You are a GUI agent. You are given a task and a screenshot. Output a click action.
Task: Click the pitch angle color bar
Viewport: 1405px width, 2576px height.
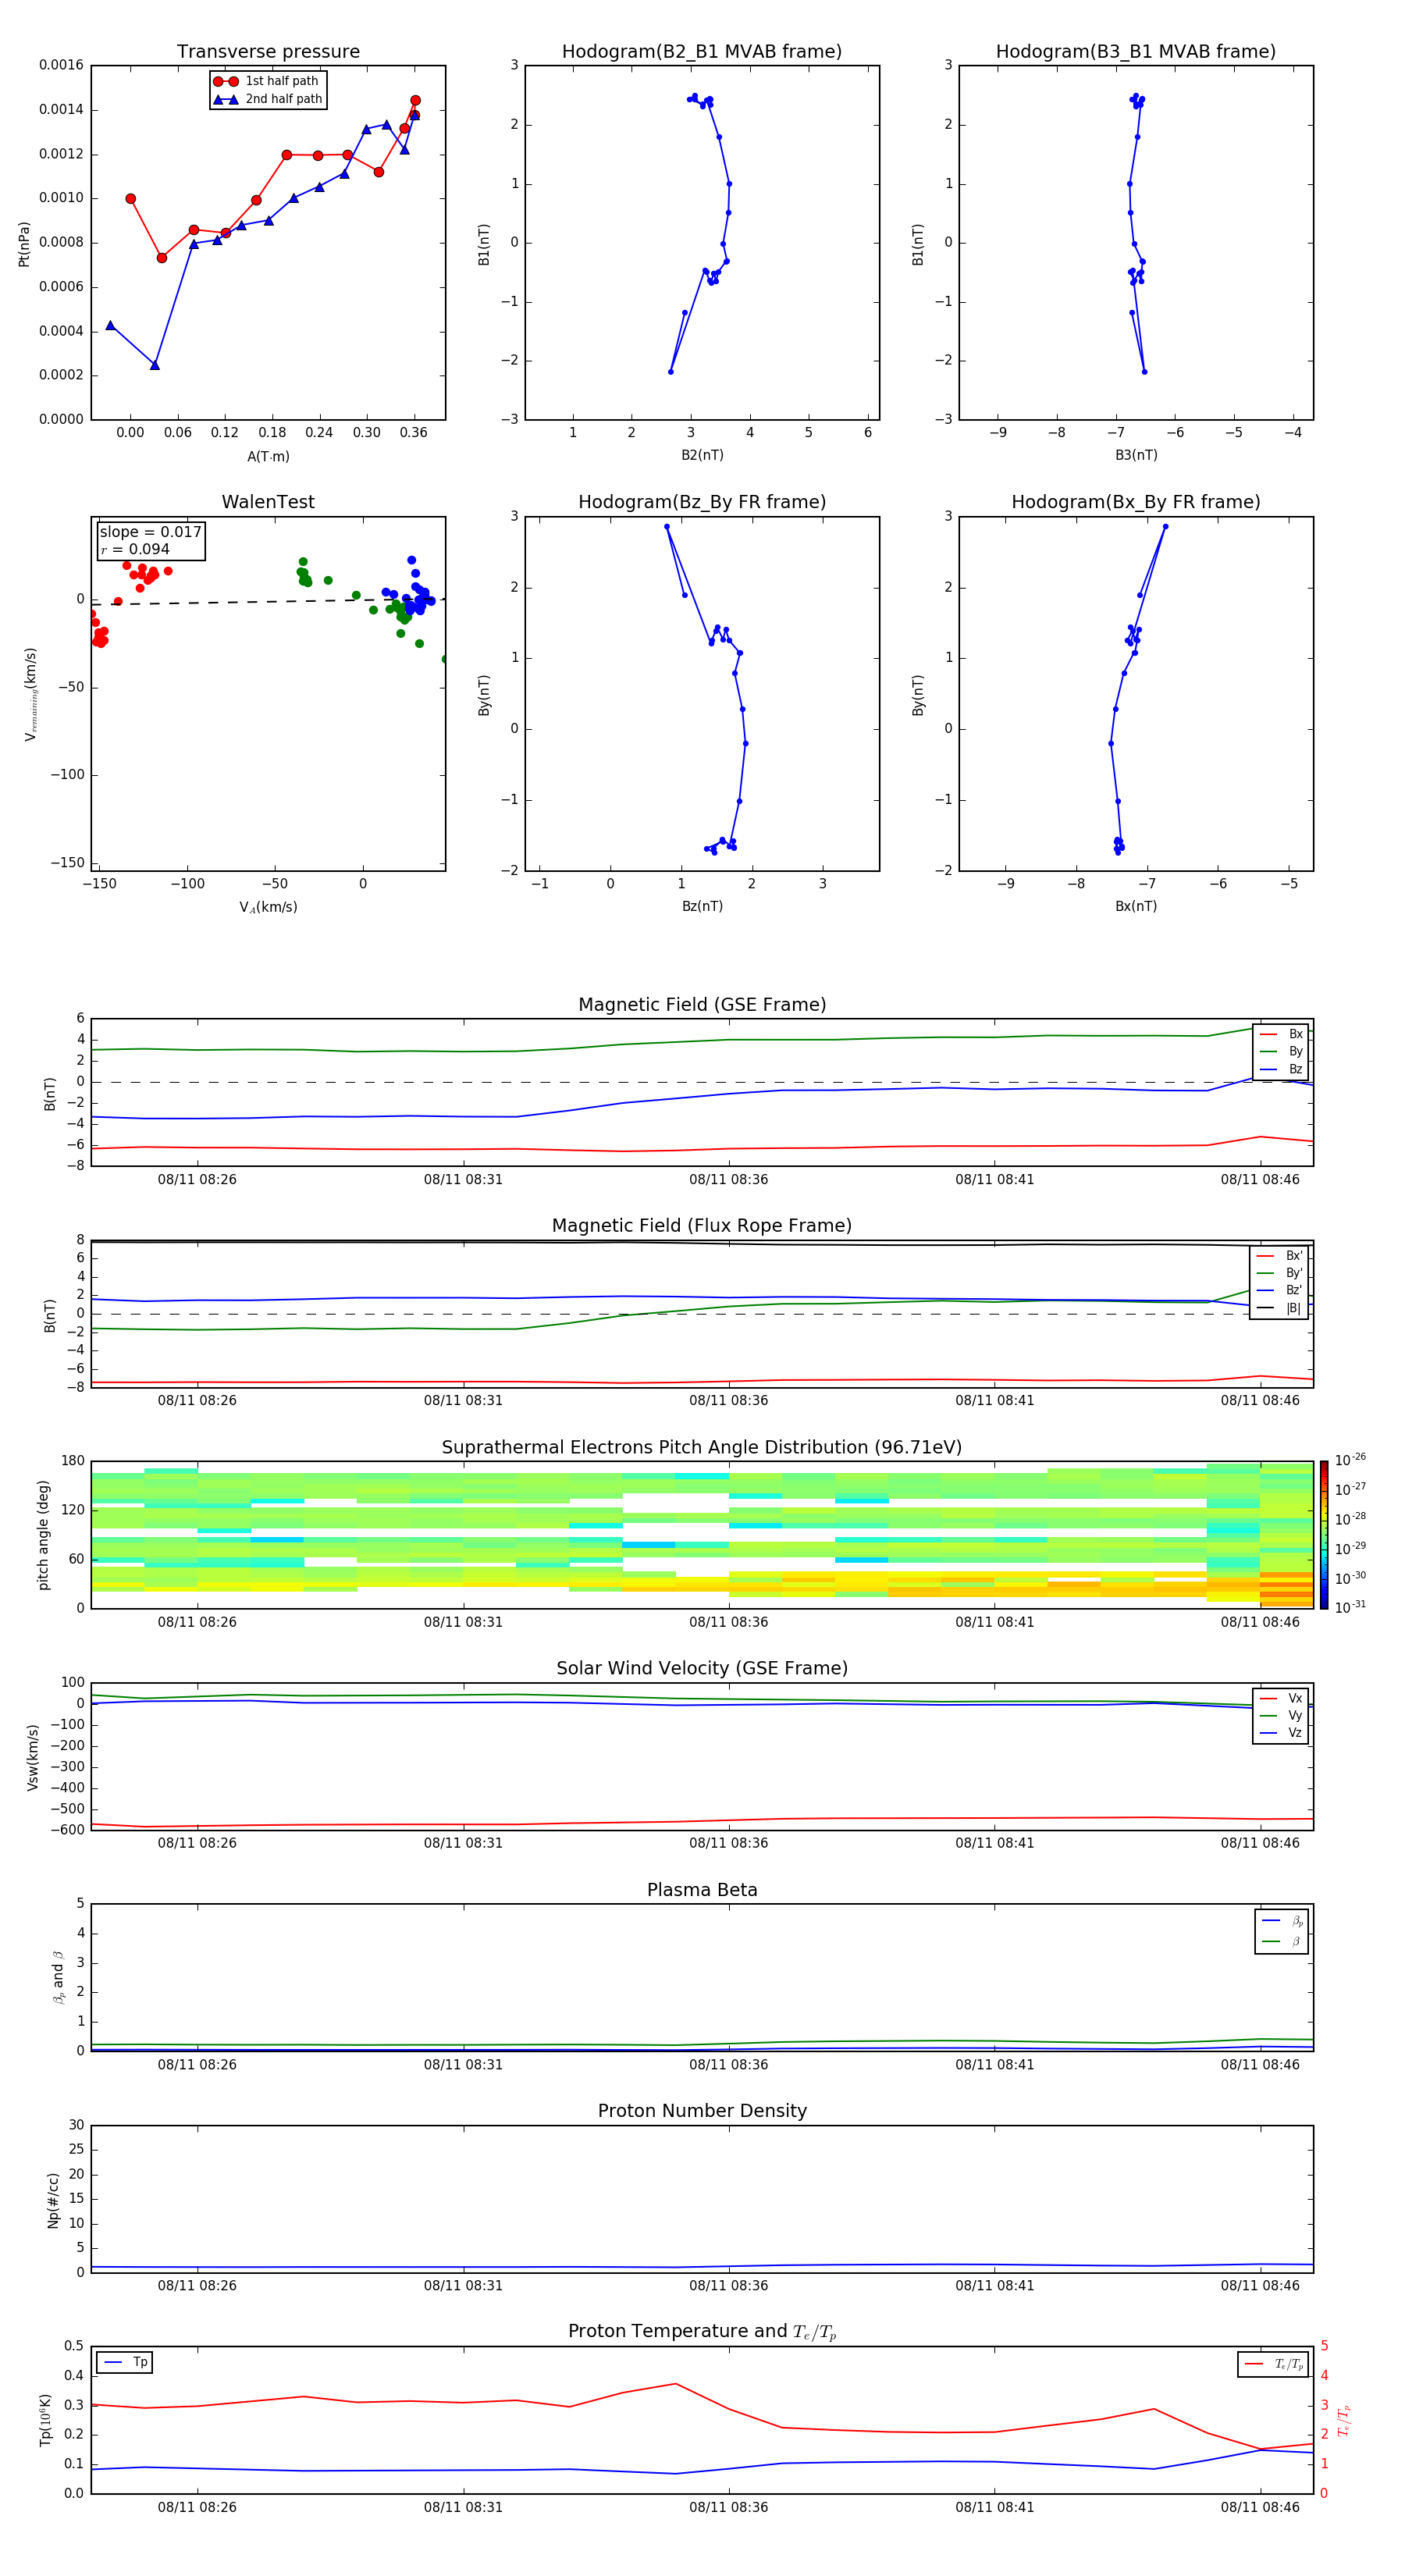[1324, 1535]
